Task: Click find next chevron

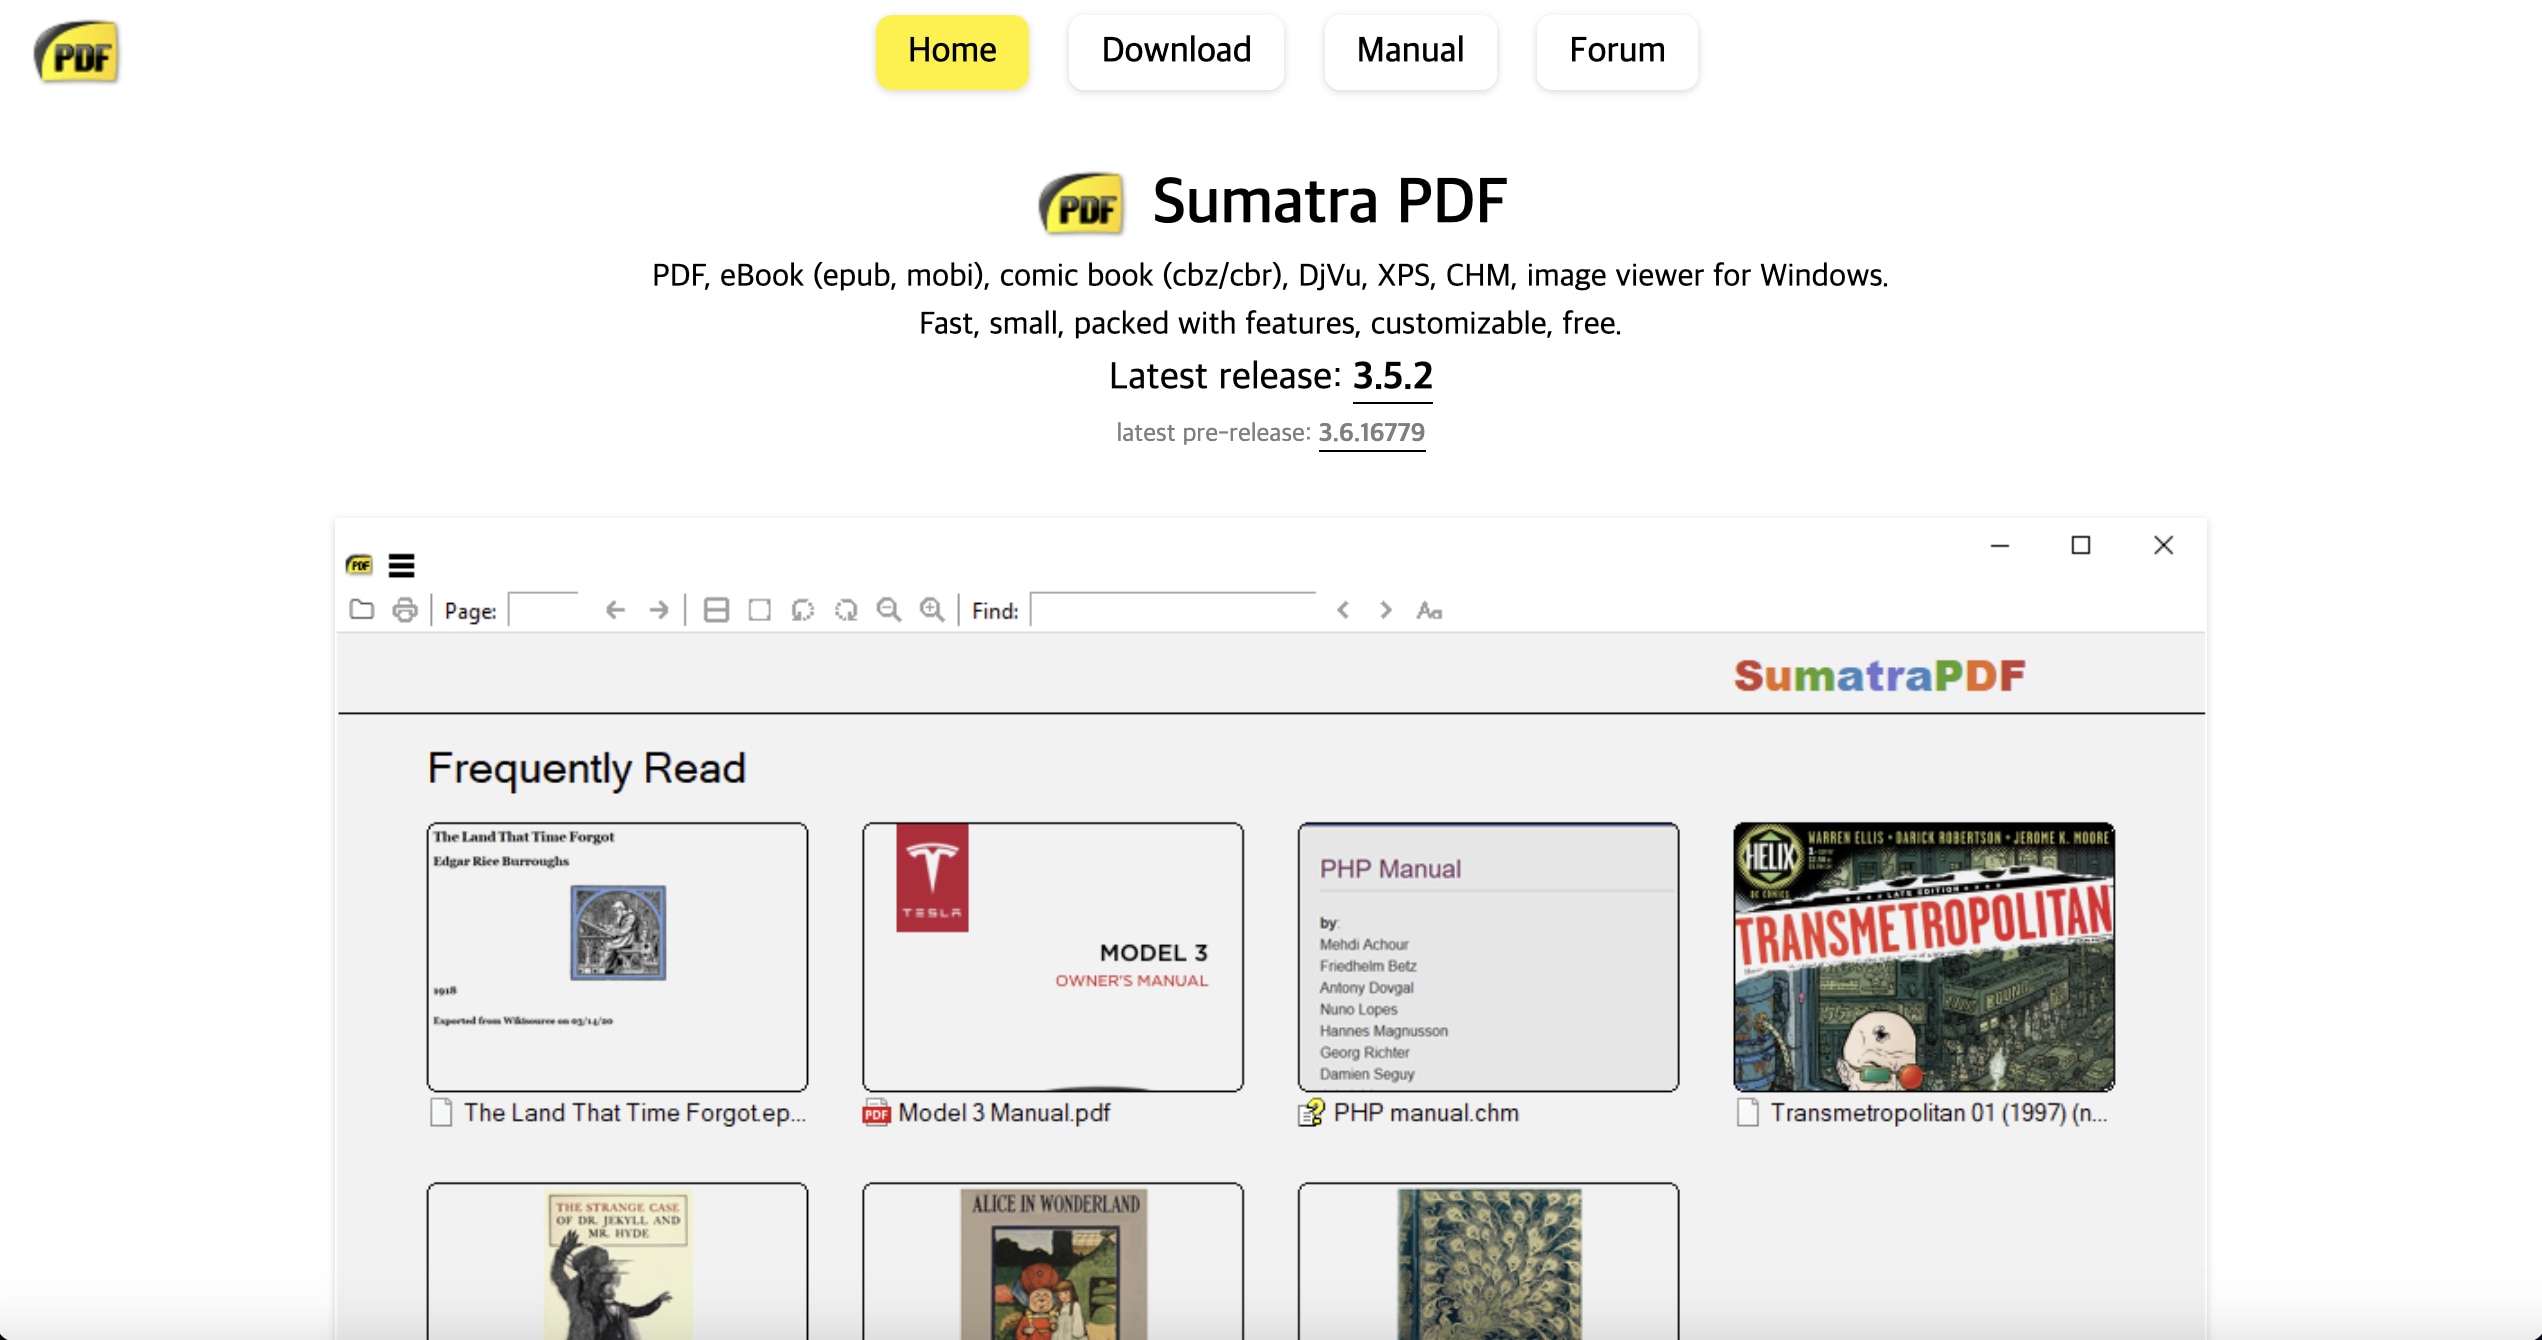Action: (x=1385, y=610)
